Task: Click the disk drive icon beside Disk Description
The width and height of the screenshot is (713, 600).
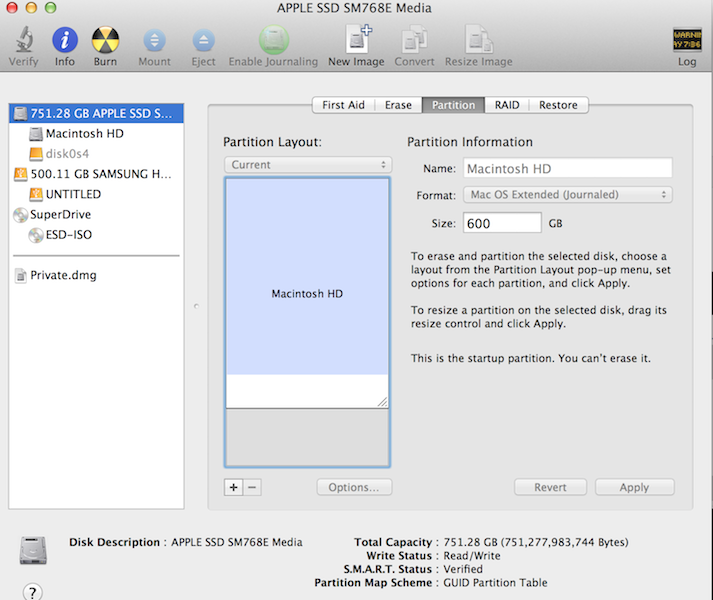Action: click(x=33, y=550)
